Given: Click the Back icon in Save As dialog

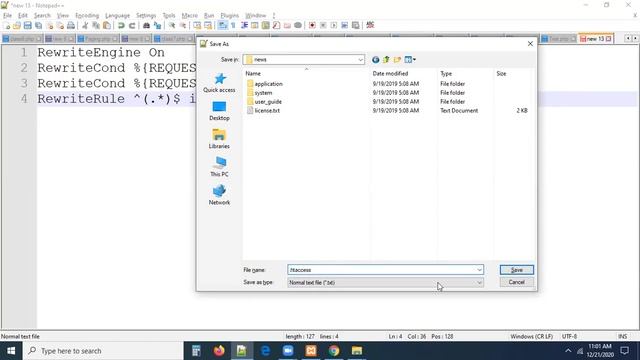Looking at the screenshot, I should pos(376,60).
